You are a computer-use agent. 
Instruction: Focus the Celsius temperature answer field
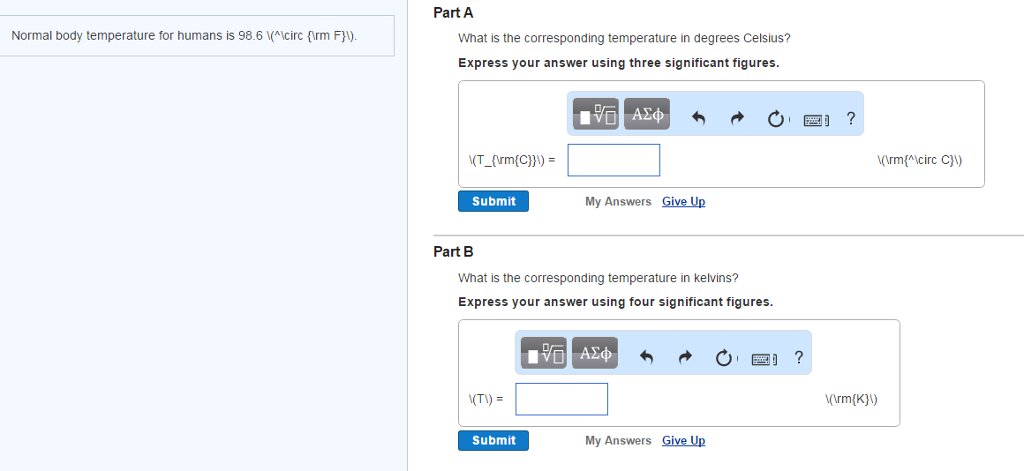pos(613,160)
